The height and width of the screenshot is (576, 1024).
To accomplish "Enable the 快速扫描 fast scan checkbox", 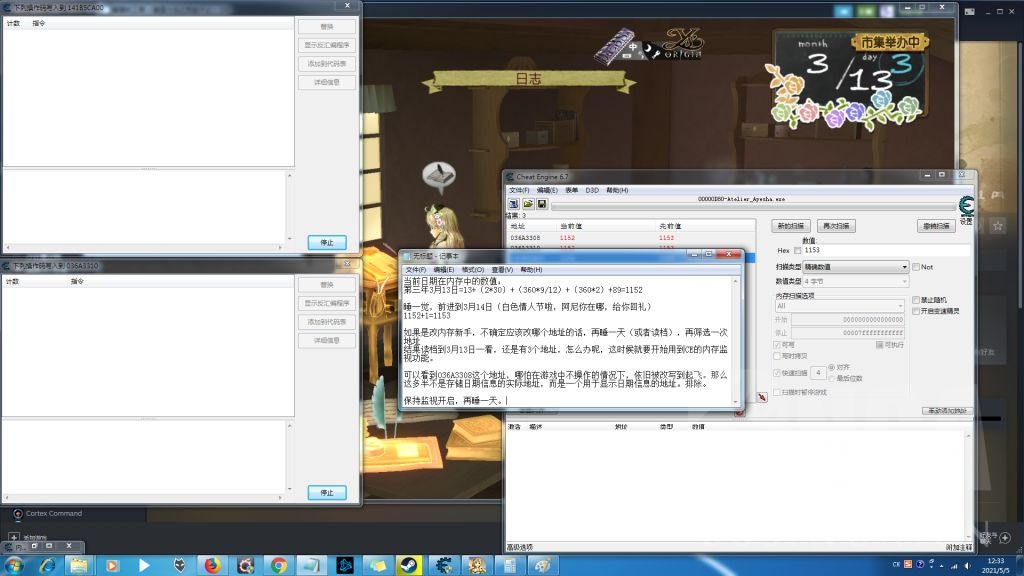I will tap(776, 372).
